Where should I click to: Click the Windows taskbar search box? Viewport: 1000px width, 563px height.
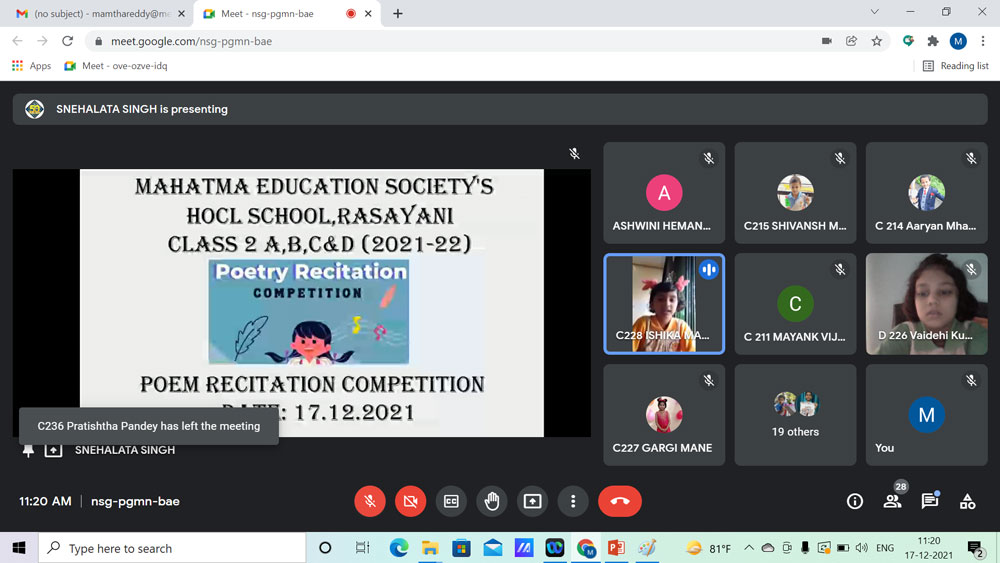tap(172, 548)
